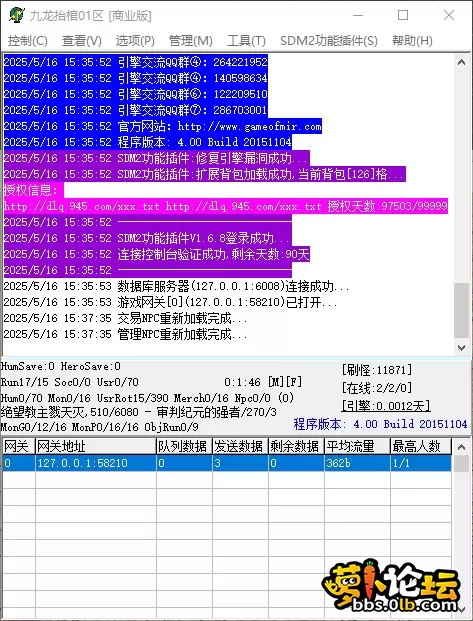Click log line with 授权天数 97503/99999
This screenshot has width=473, height=621.
pos(225,206)
